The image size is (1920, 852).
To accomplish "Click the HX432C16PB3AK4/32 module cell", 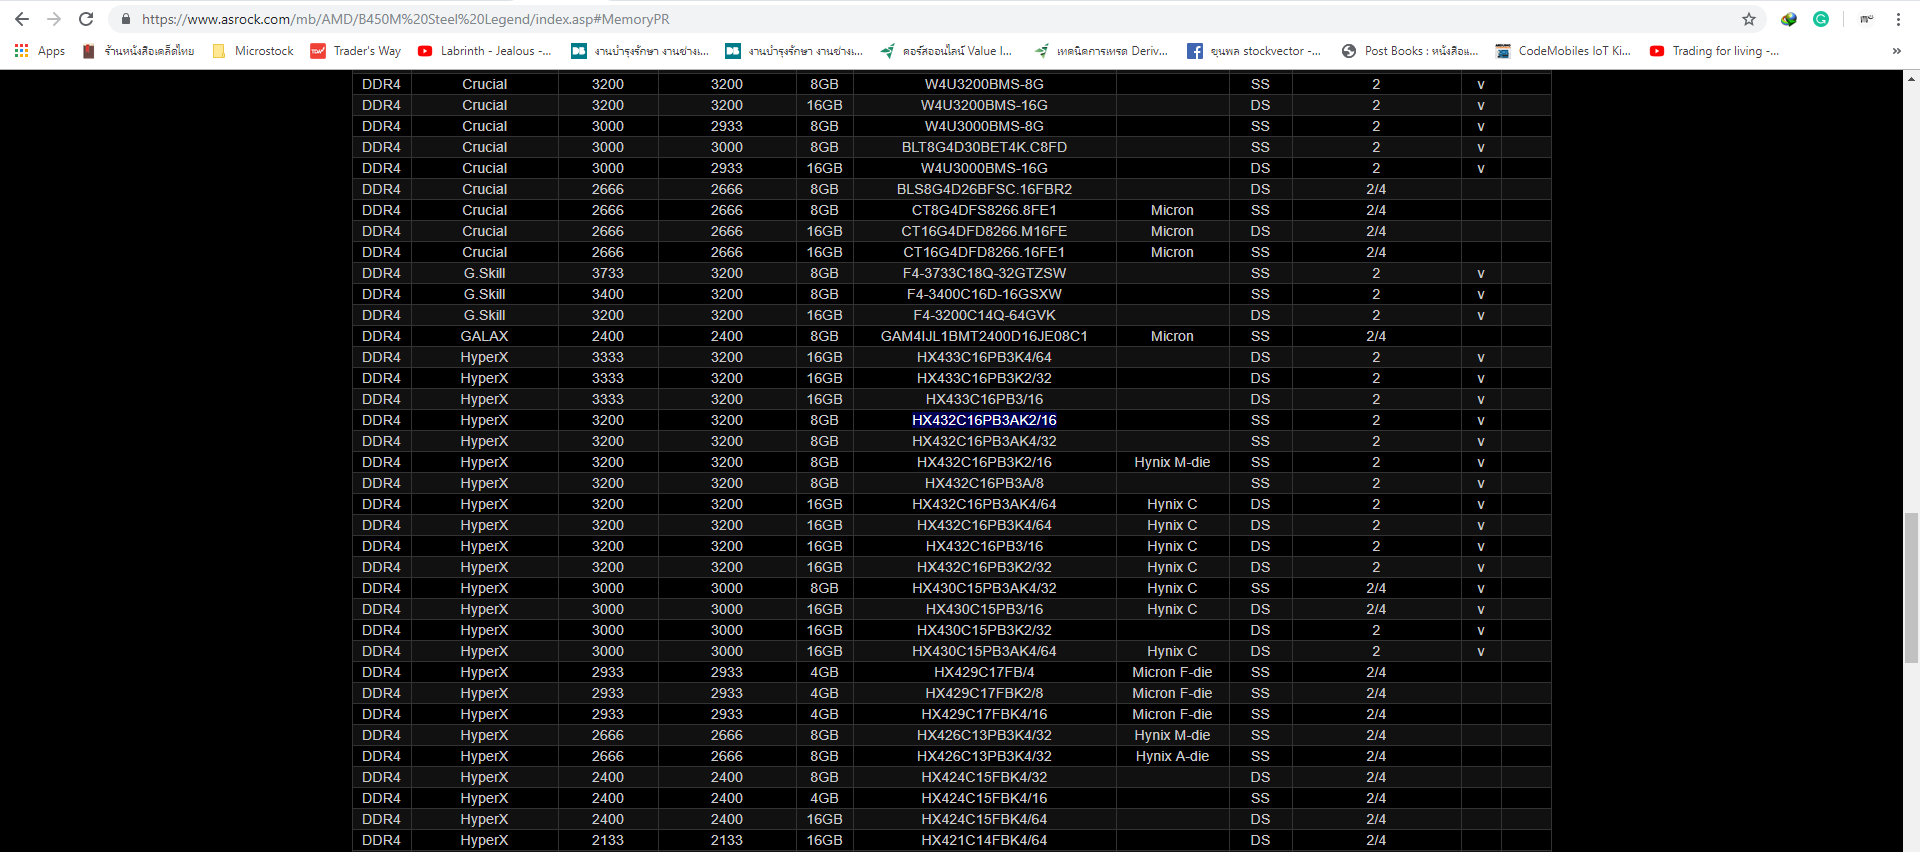I will pyautogui.click(x=984, y=441).
